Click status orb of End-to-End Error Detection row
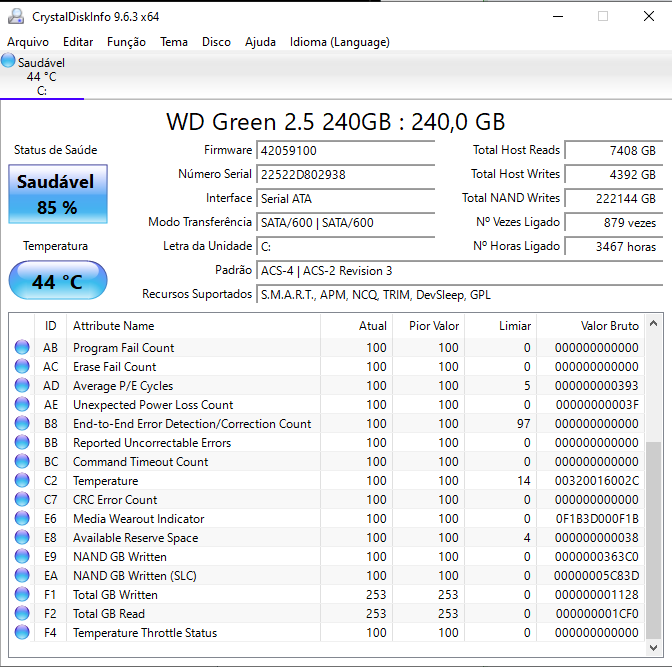Image resolution: width=672 pixels, height=667 pixels. 22,423
